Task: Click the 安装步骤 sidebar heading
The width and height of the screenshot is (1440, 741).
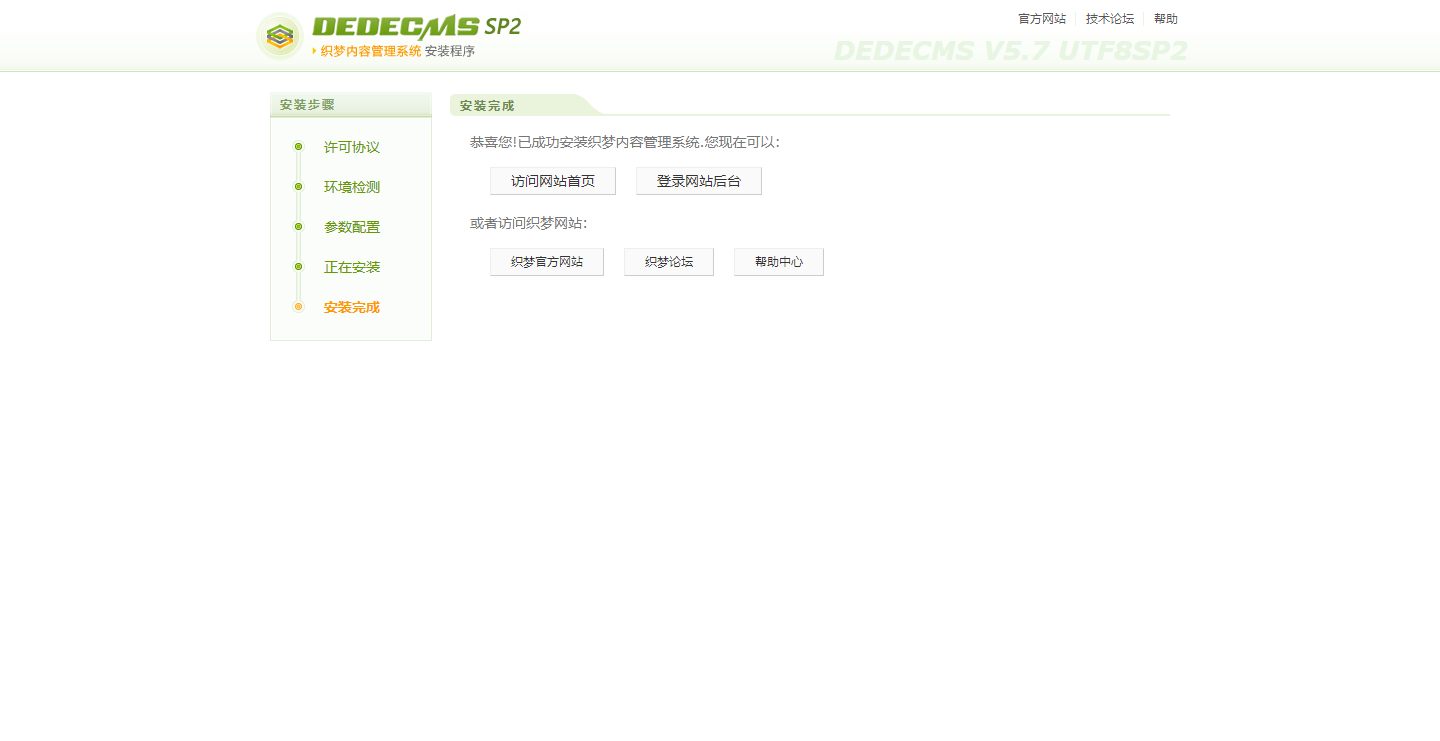Action: (307, 105)
